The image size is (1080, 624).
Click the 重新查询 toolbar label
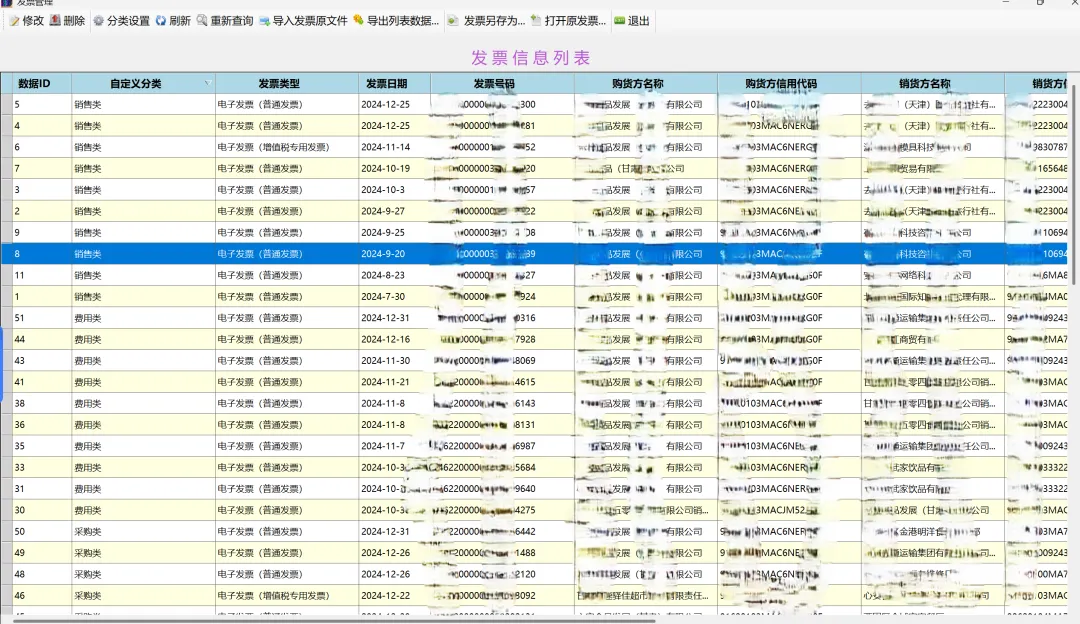pos(231,21)
